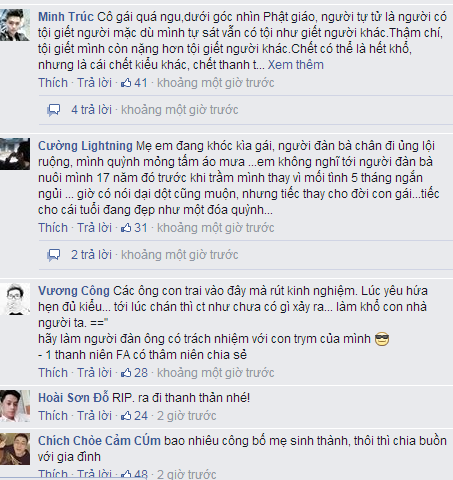The width and height of the screenshot is (453, 480).
Task: Open Minh Trúc's profile picture
Action: coord(15,25)
